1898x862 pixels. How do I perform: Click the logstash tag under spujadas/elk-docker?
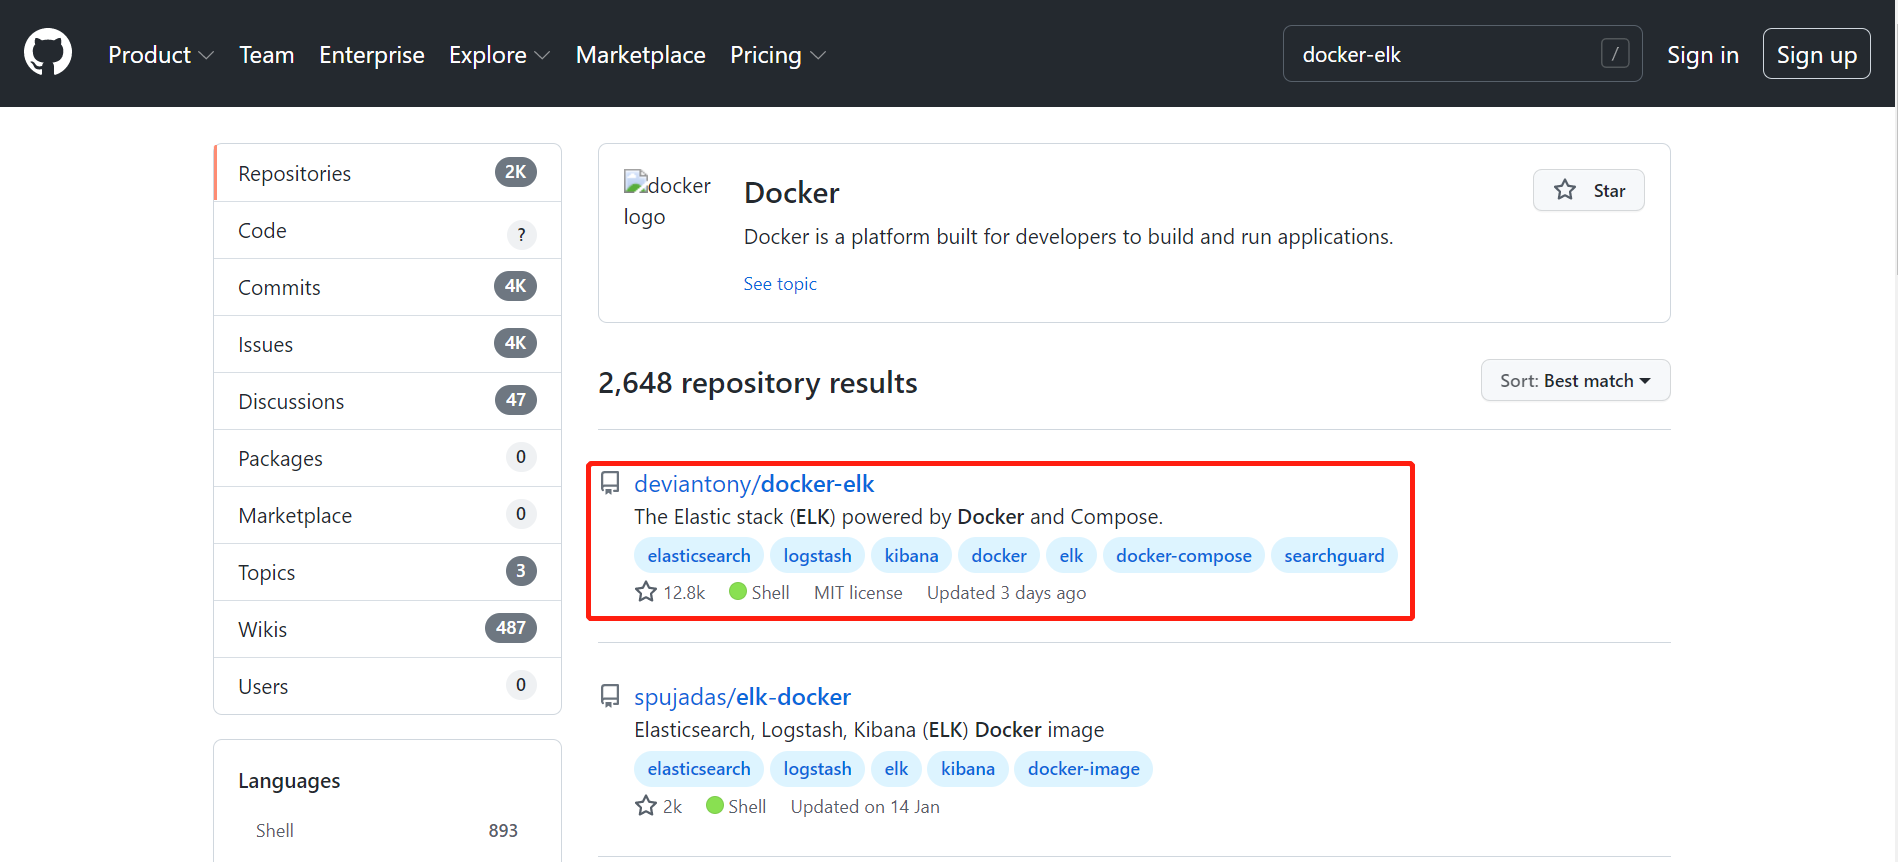pyautogui.click(x=817, y=769)
